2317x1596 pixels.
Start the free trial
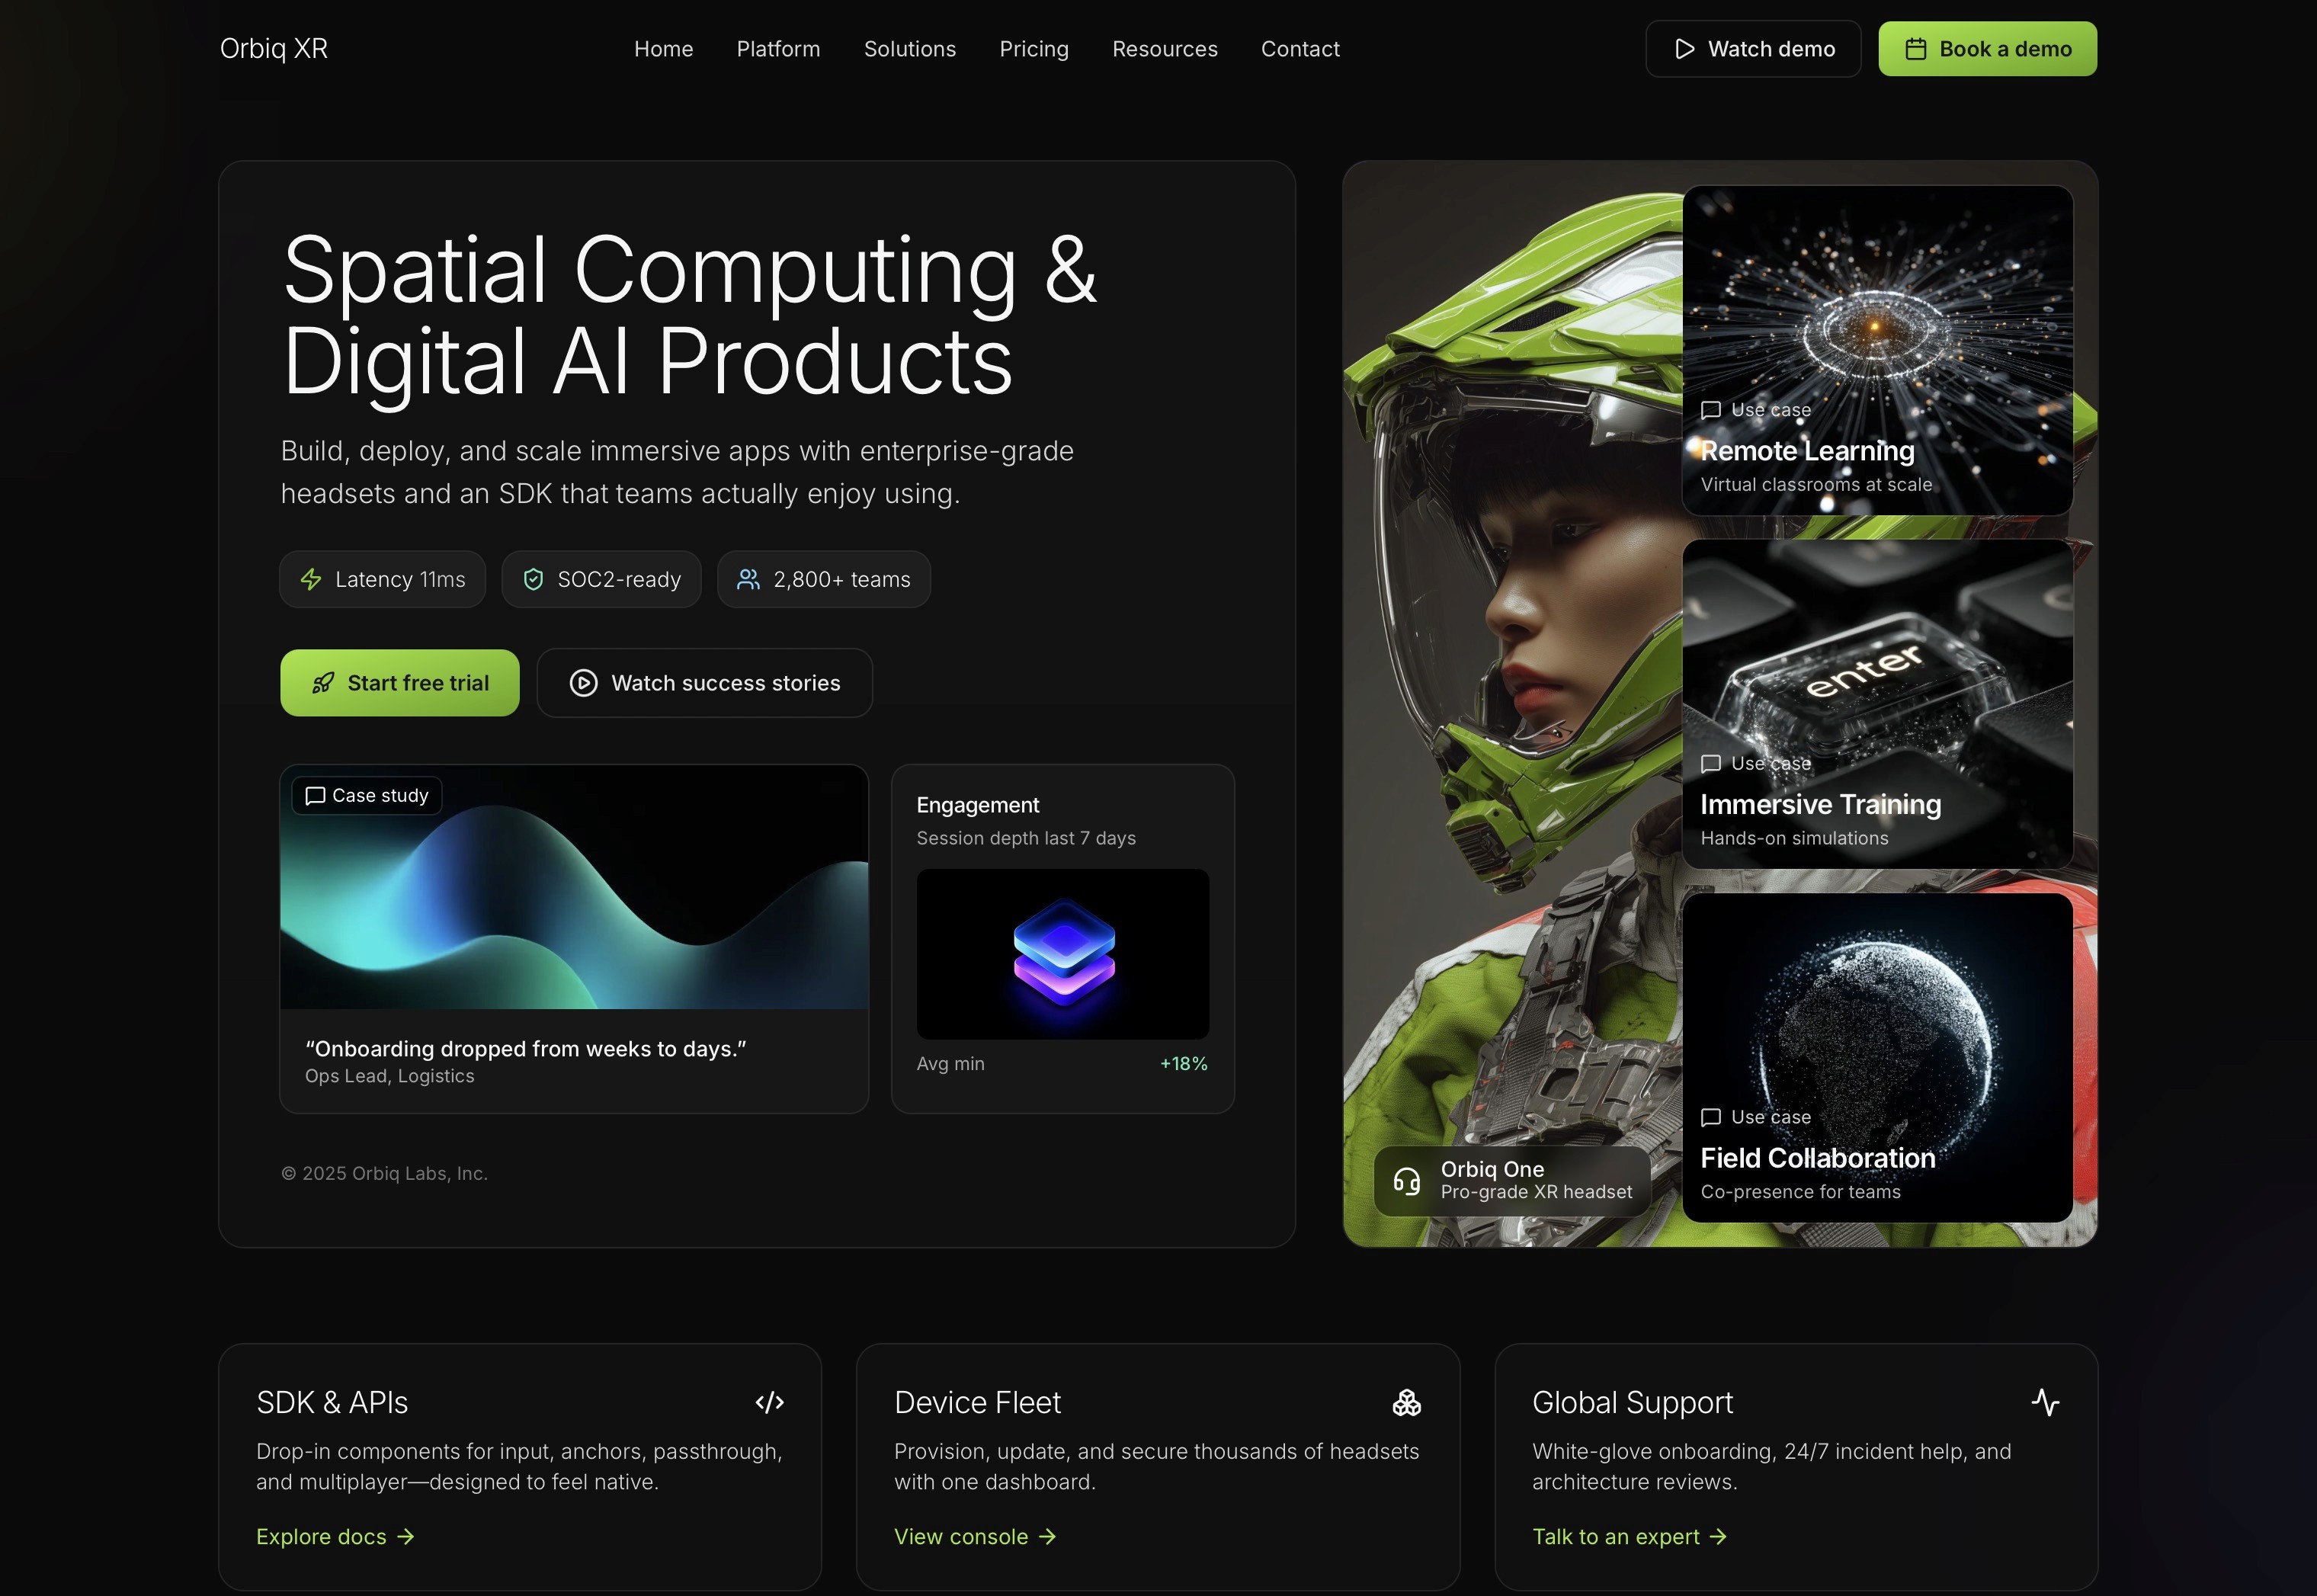(399, 683)
